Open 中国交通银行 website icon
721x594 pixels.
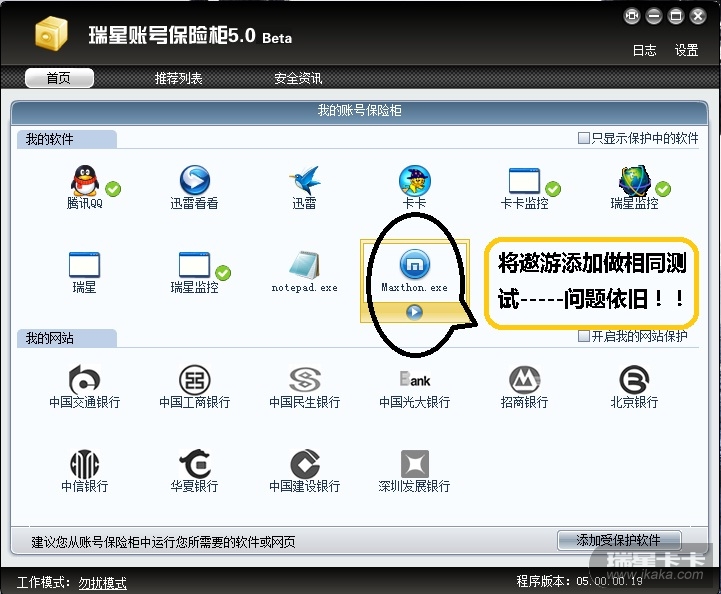pyautogui.click(x=85, y=379)
